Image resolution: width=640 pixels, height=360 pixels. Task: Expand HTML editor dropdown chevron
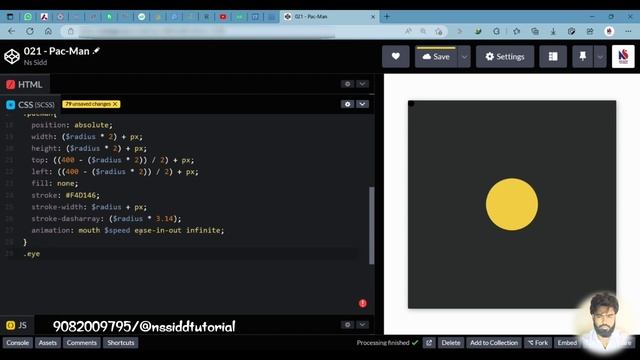pos(362,84)
